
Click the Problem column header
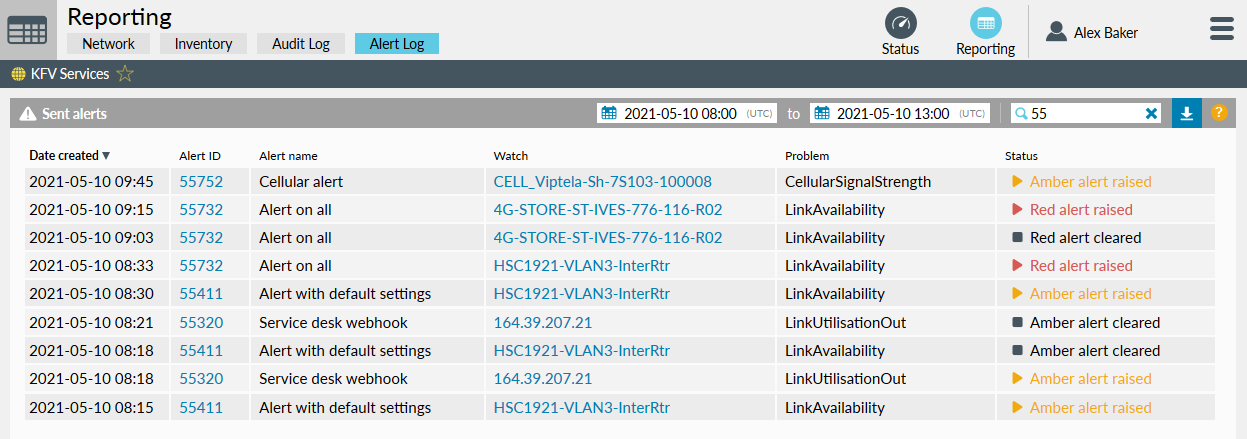click(807, 156)
